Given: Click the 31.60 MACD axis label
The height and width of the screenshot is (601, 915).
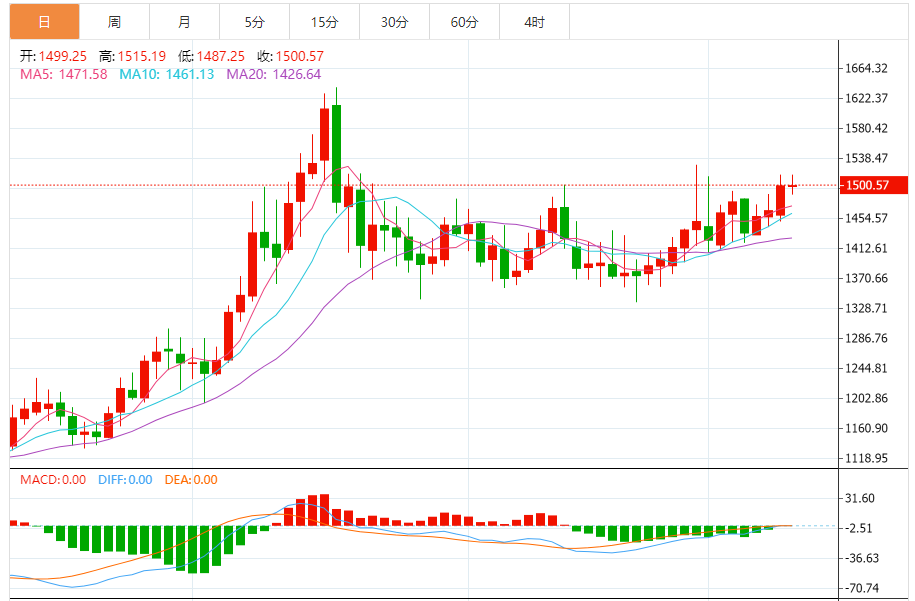Looking at the screenshot, I should coord(860,498).
